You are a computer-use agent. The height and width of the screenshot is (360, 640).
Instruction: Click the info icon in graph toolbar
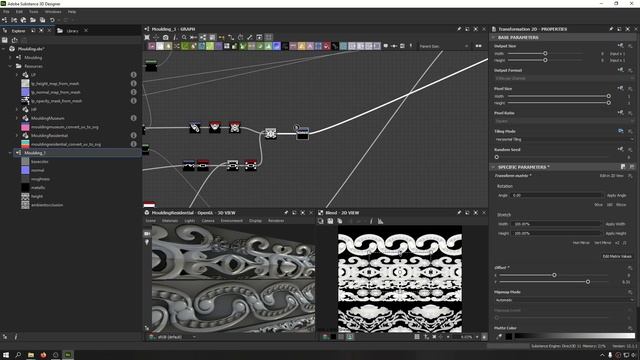175,37
